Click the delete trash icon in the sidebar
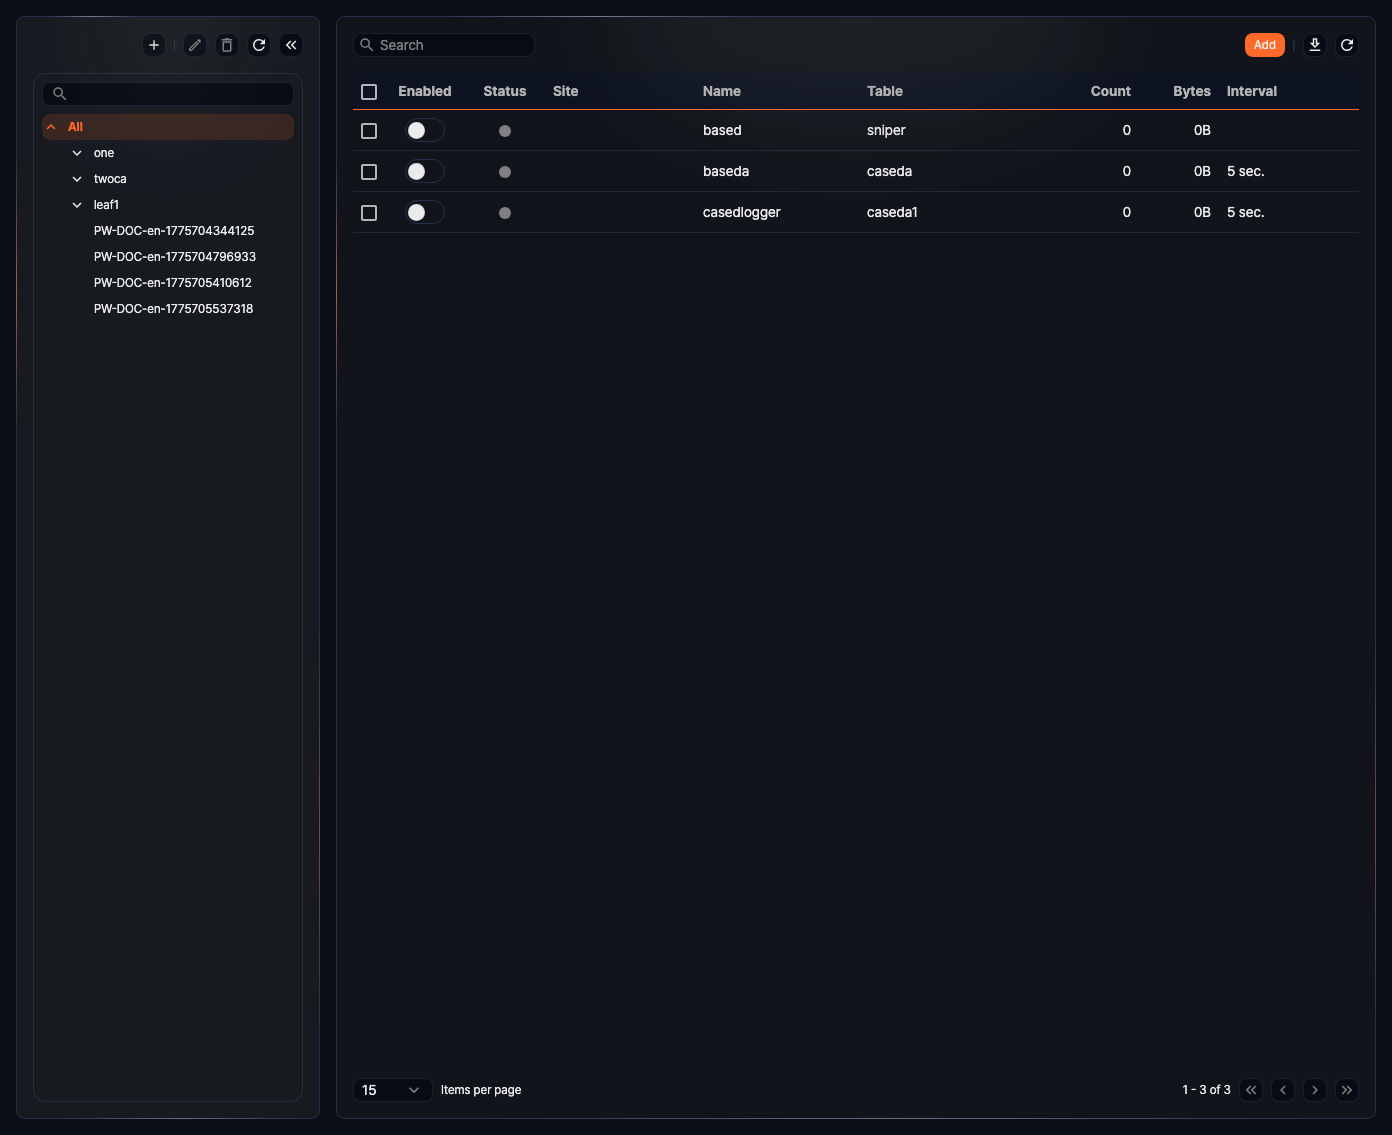The width and height of the screenshot is (1392, 1135). 226,45
